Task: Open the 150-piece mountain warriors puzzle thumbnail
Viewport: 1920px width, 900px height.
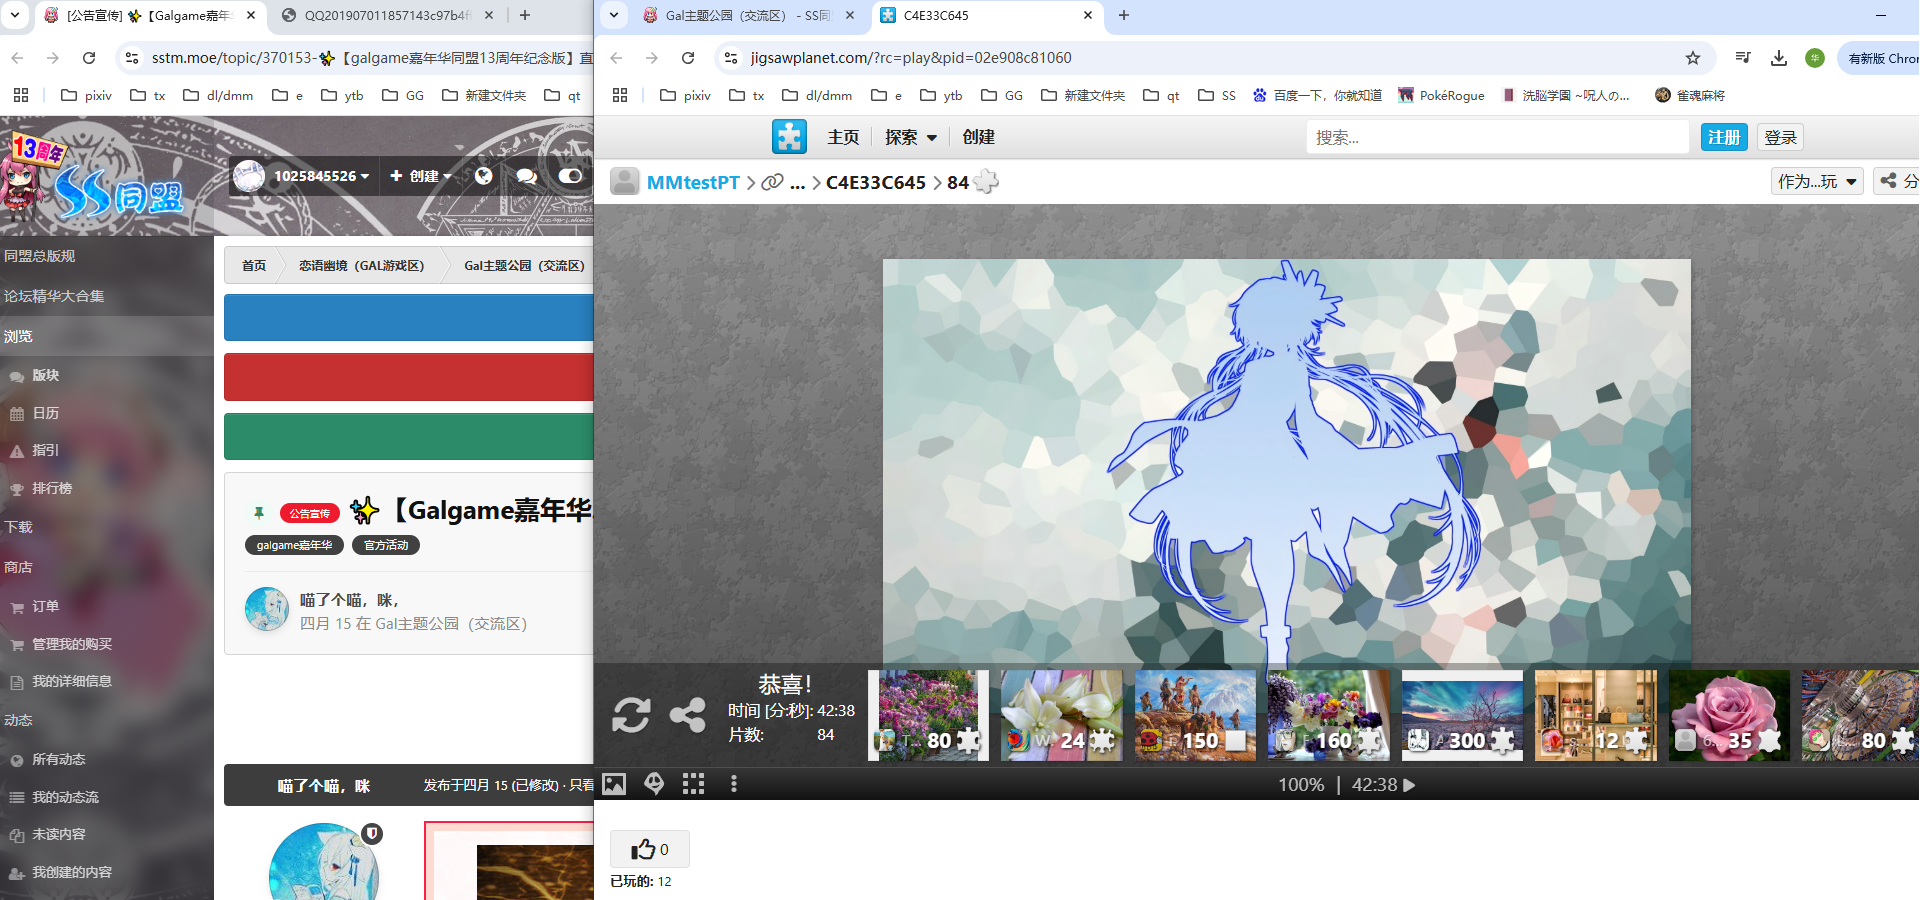Action: coord(1195,715)
